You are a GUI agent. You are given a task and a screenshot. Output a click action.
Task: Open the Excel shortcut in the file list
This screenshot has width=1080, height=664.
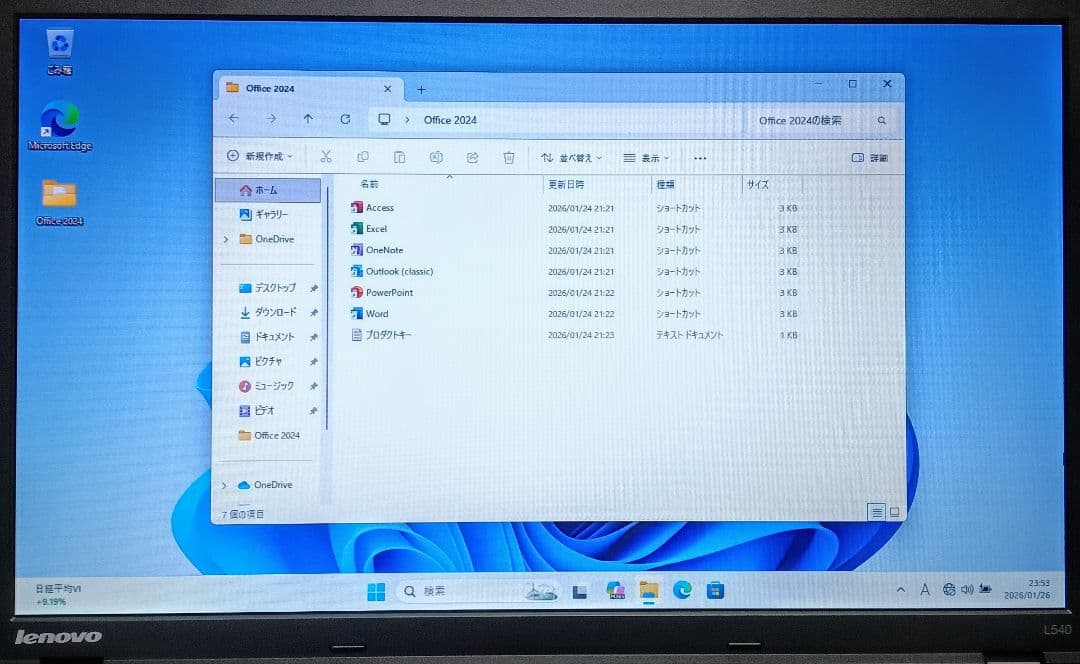378,228
